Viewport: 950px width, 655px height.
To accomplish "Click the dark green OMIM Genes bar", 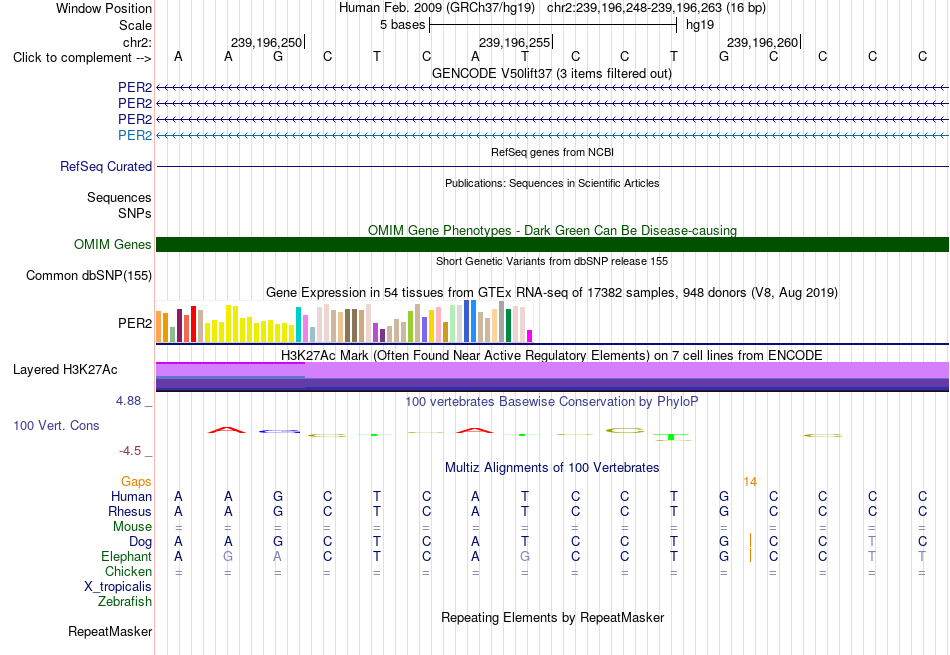I will (552, 244).
